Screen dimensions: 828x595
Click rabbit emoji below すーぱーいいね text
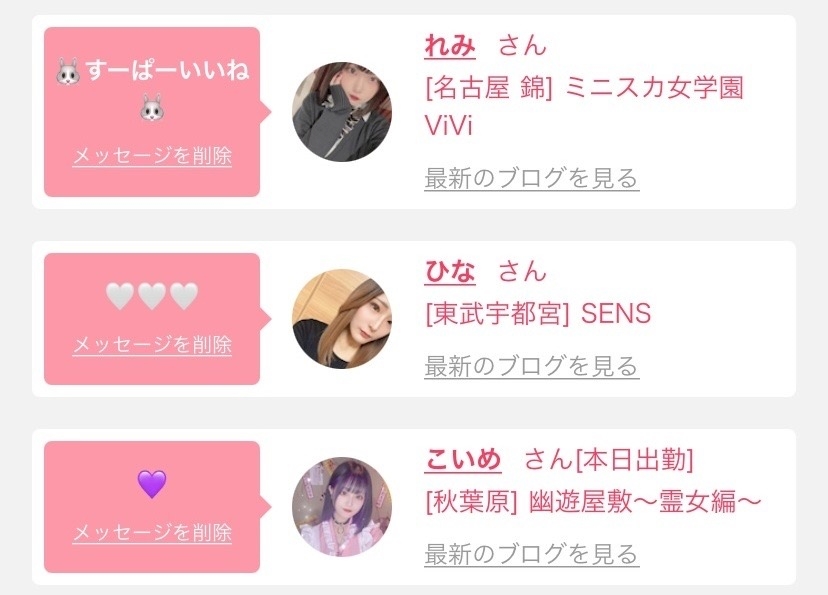tap(152, 108)
